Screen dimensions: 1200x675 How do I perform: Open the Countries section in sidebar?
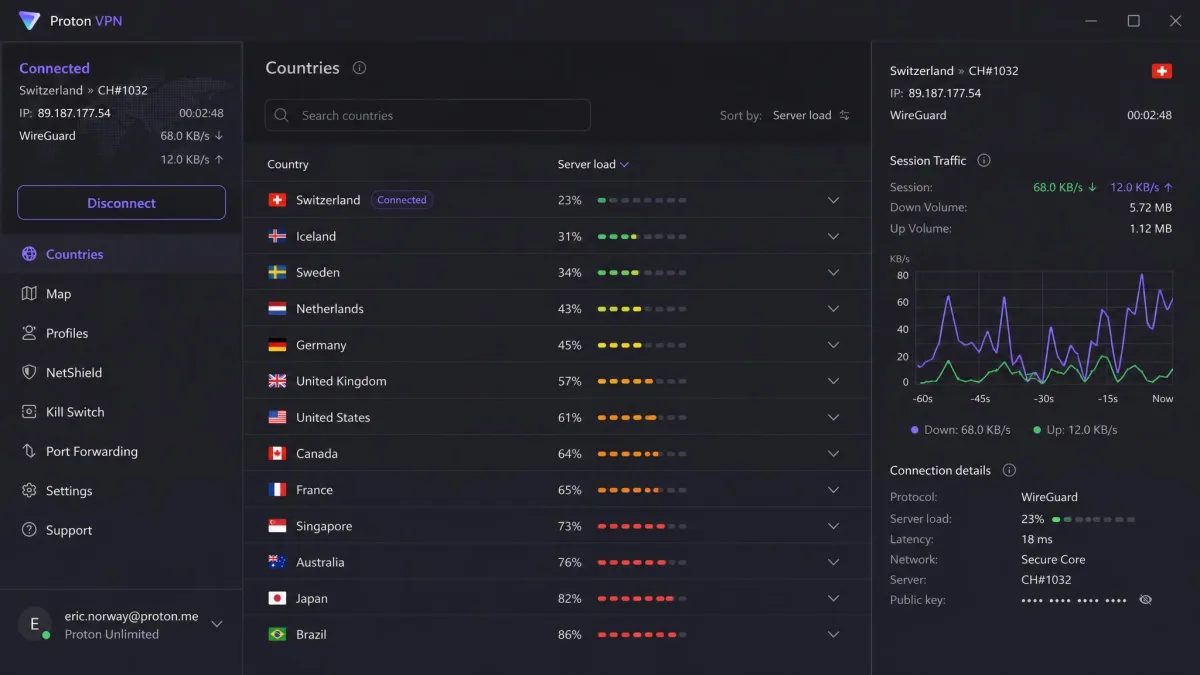(x=121, y=254)
